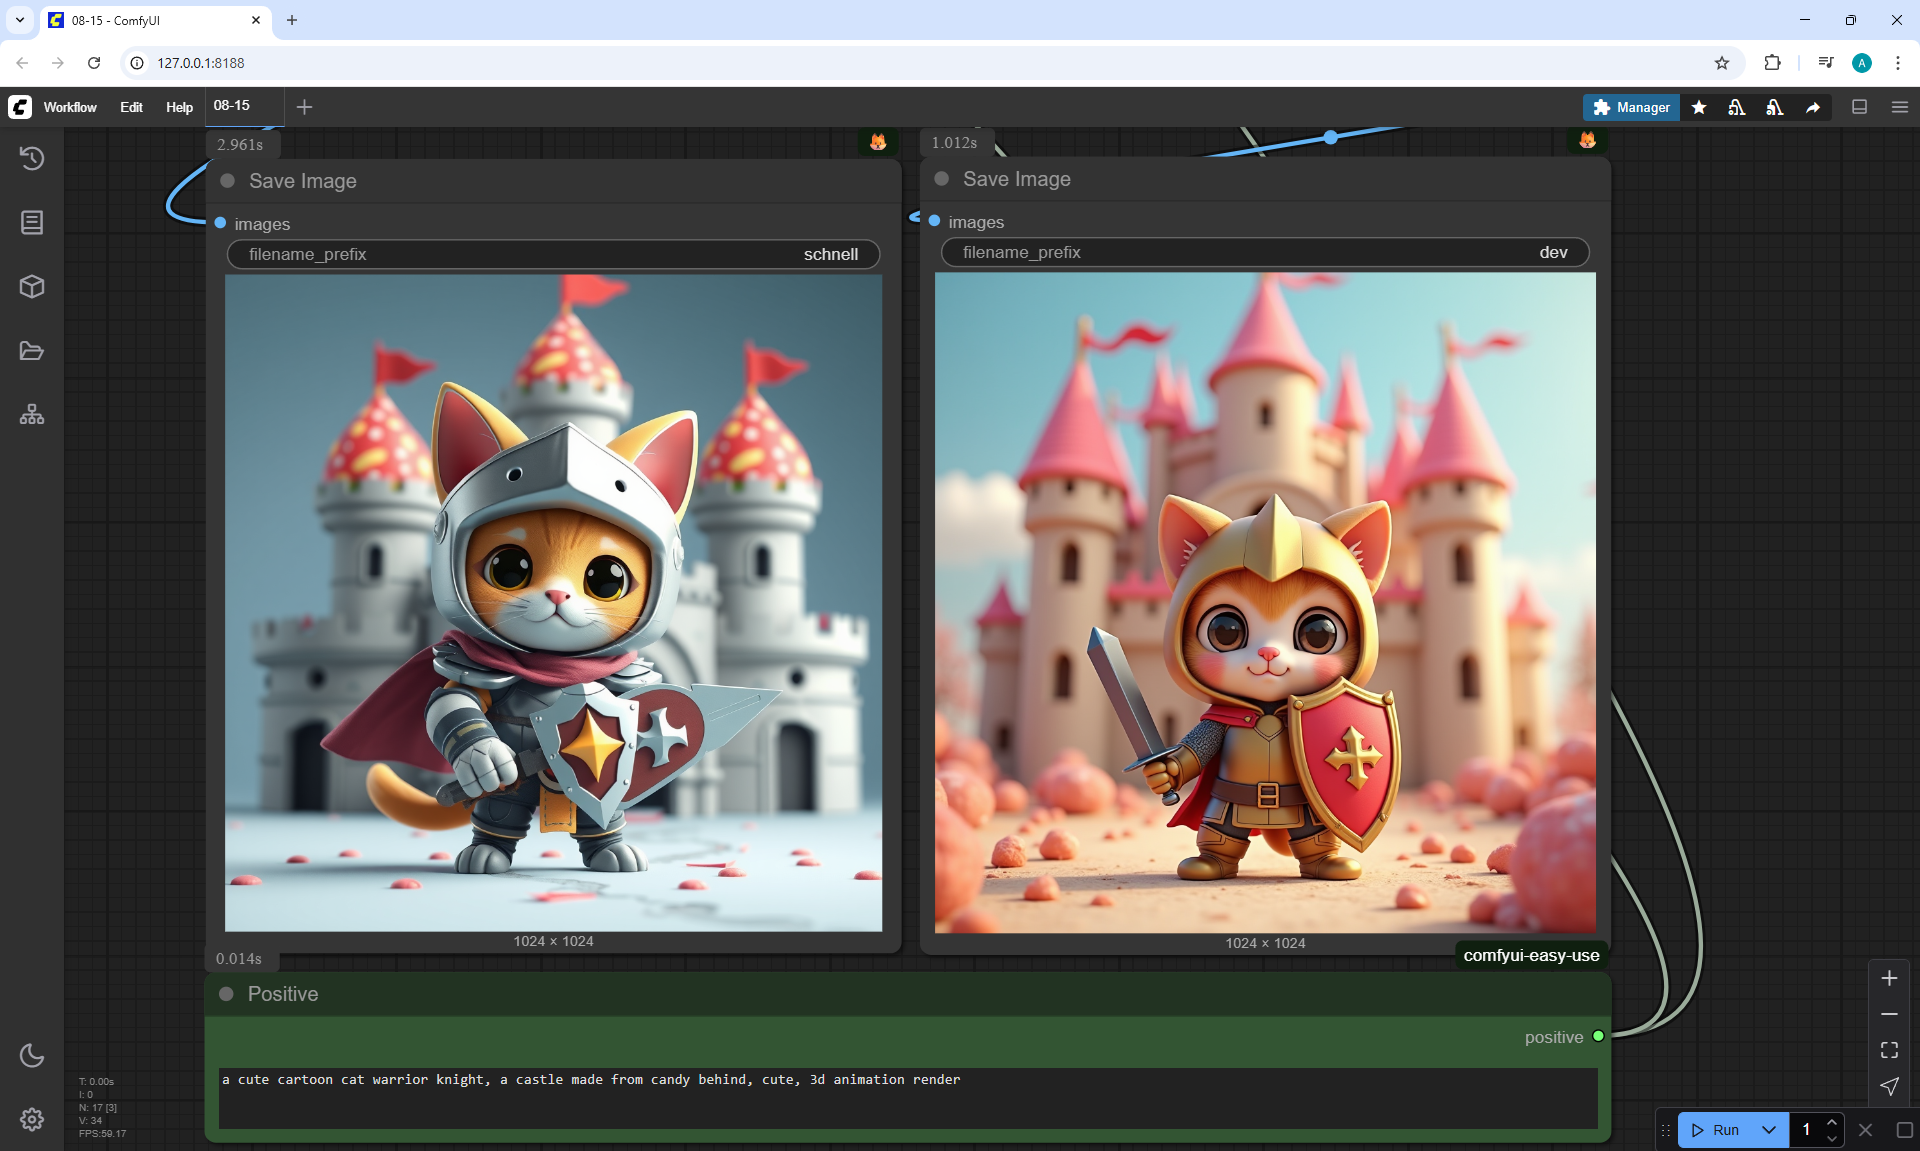Open the hamburger menu at top right

tap(1900, 107)
